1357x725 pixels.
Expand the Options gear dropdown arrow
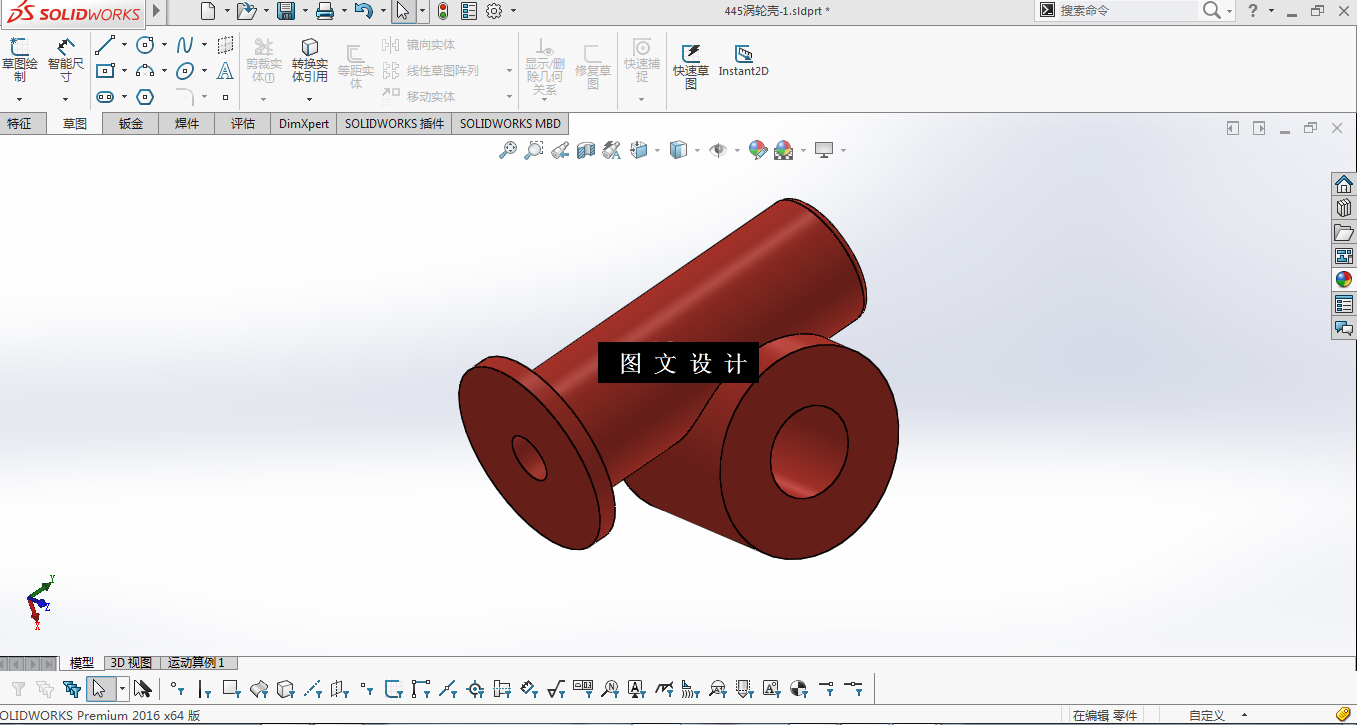click(x=514, y=11)
